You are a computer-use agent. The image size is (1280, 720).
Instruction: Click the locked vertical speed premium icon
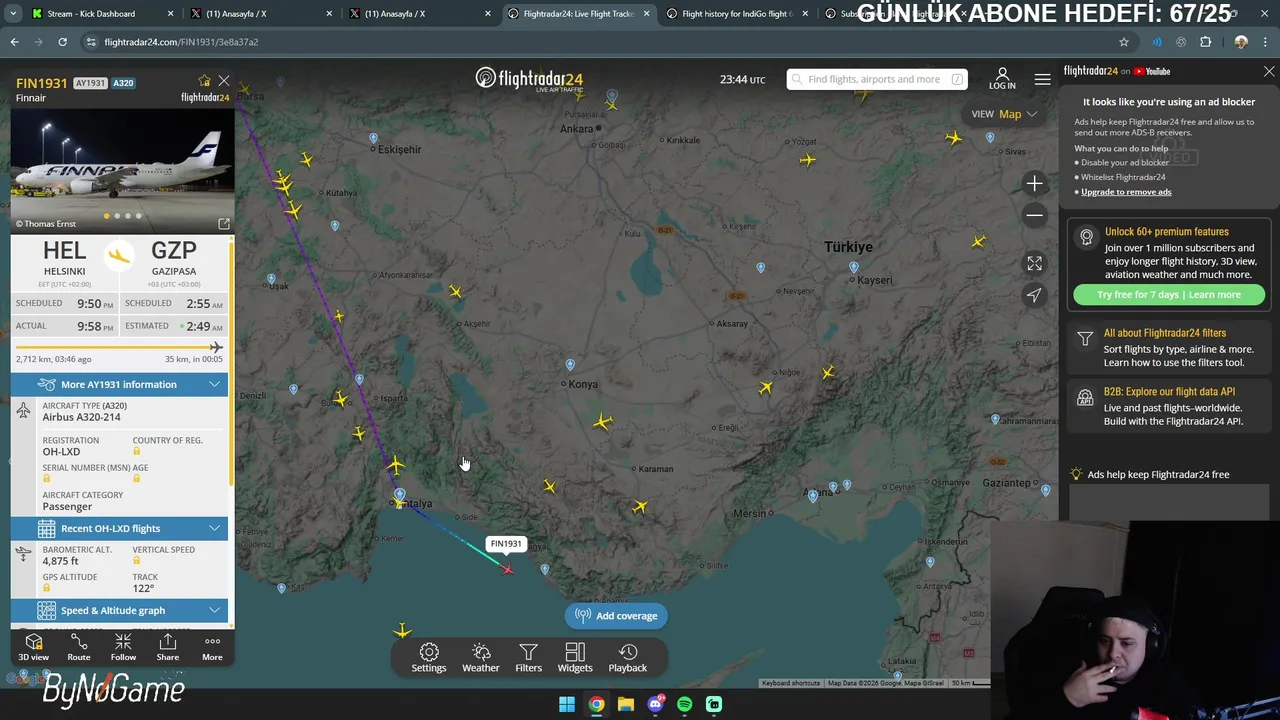pos(136,561)
